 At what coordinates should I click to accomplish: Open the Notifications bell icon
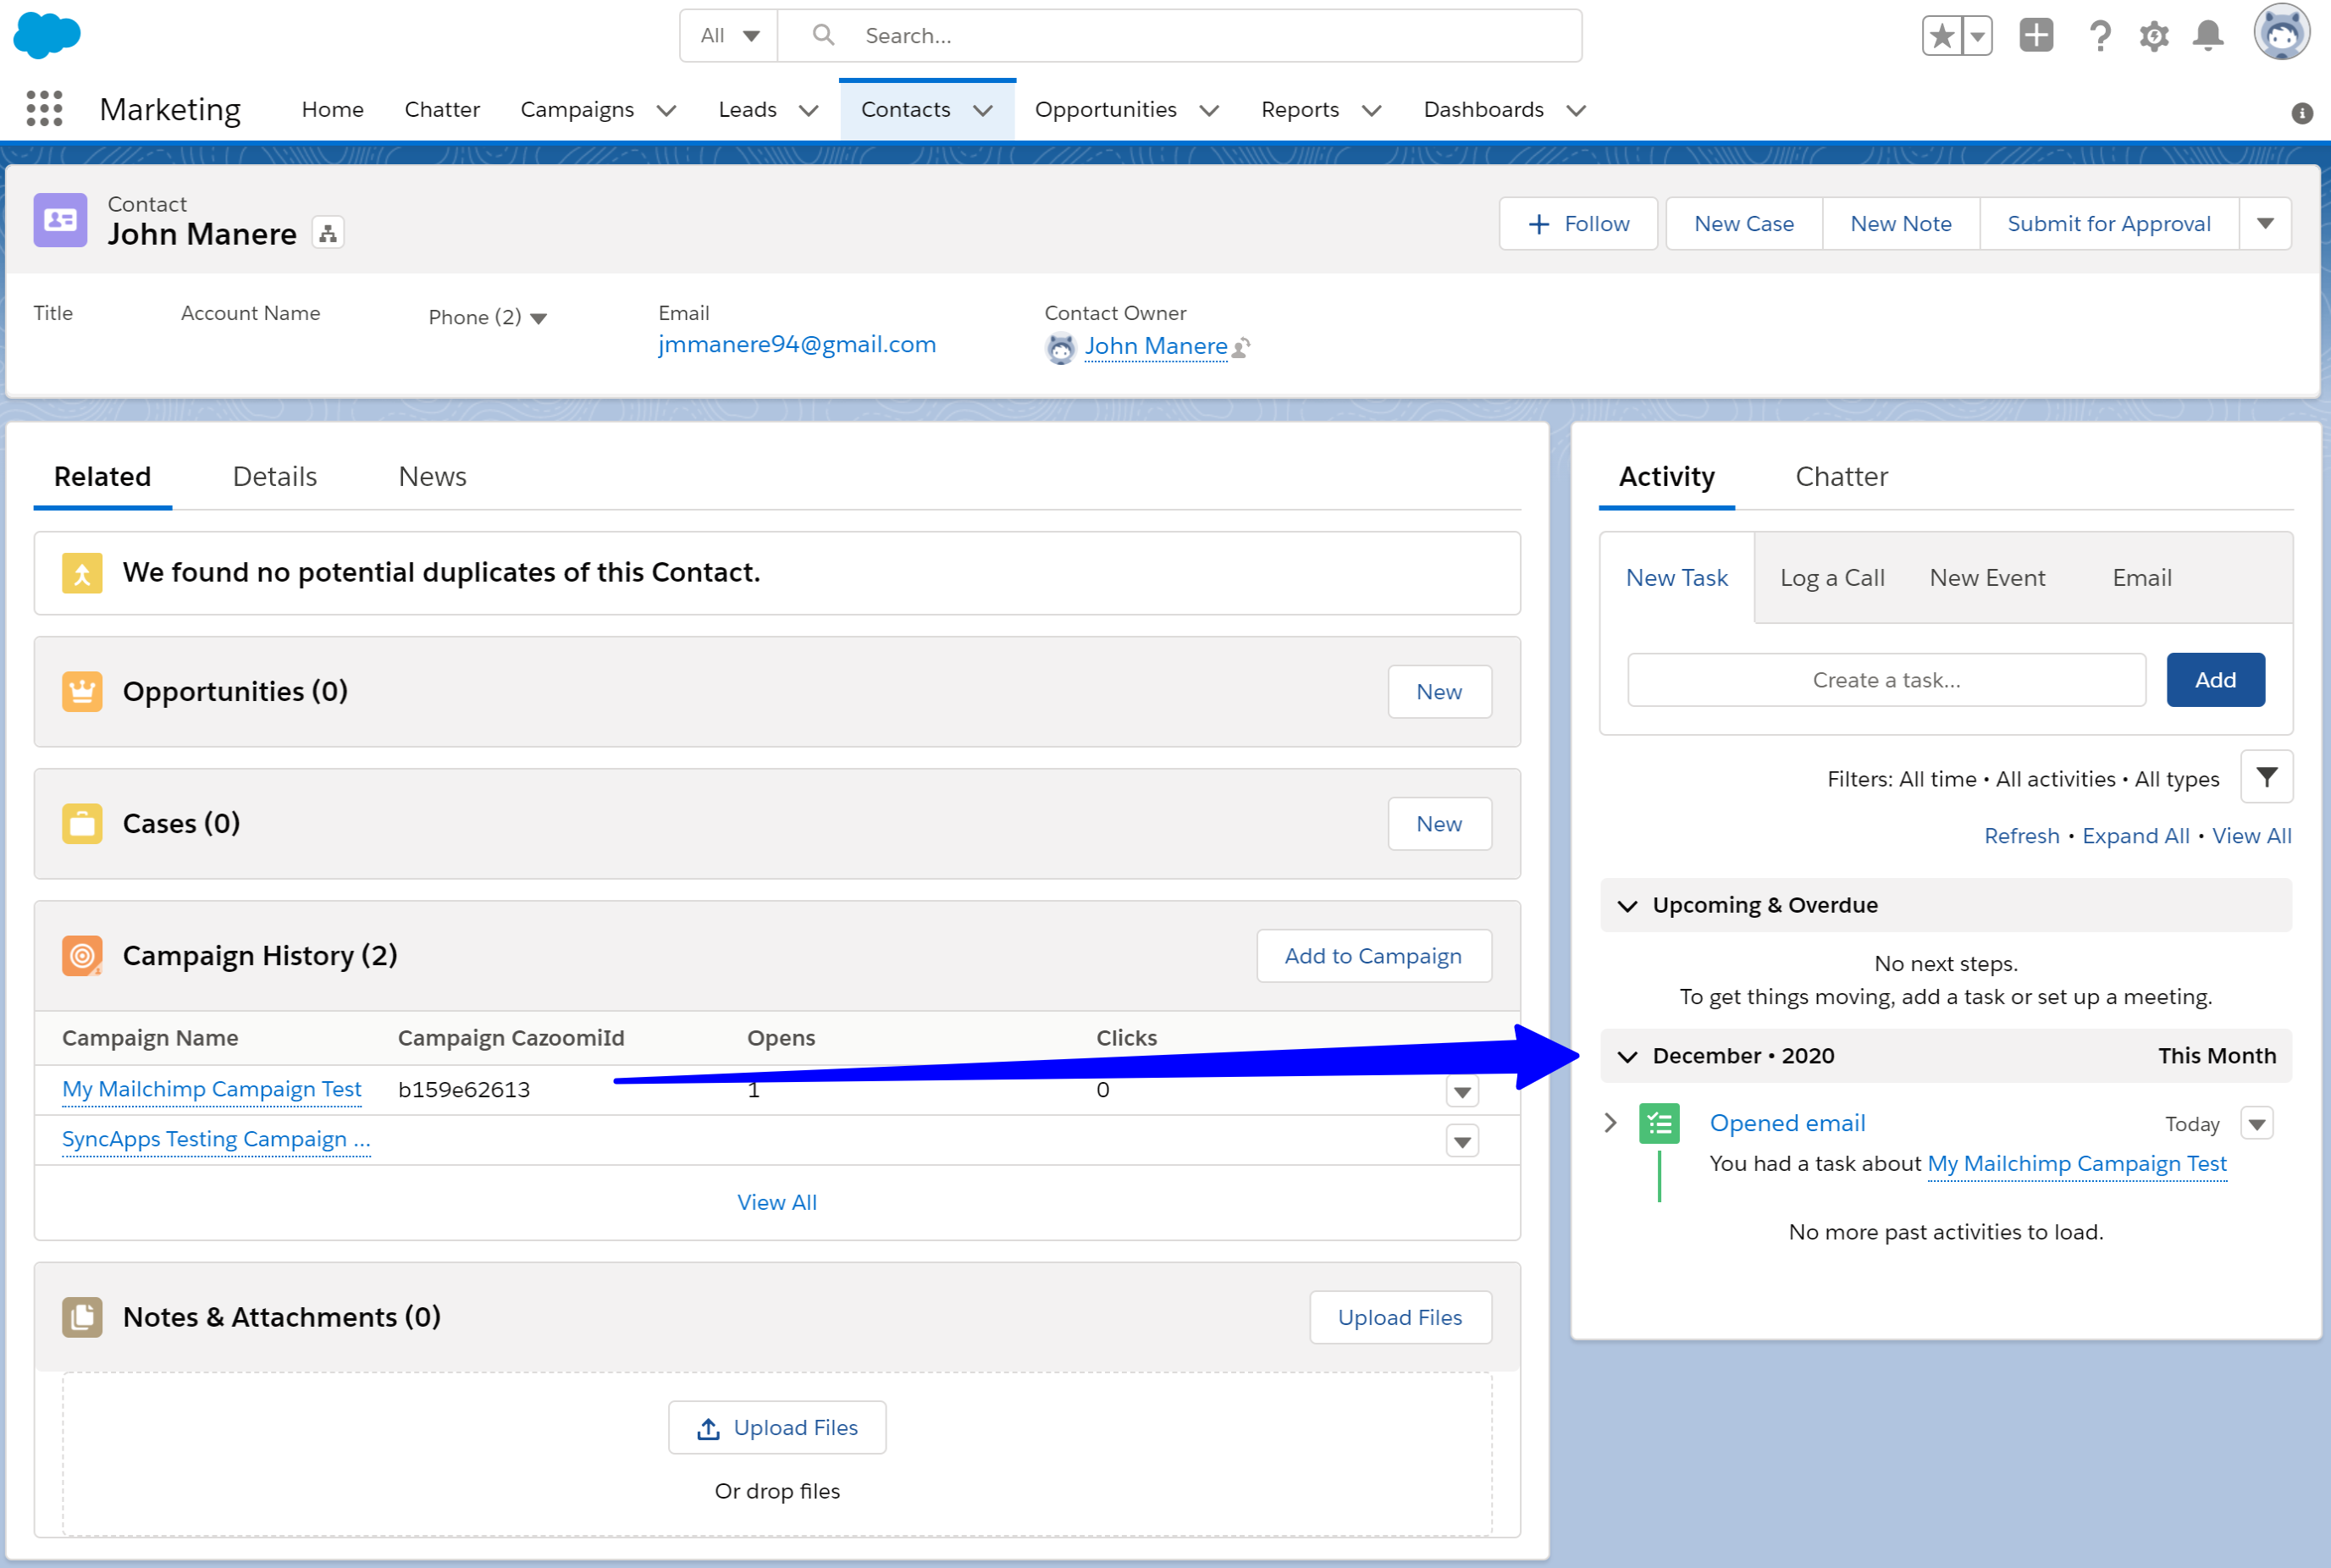coord(2208,36)
